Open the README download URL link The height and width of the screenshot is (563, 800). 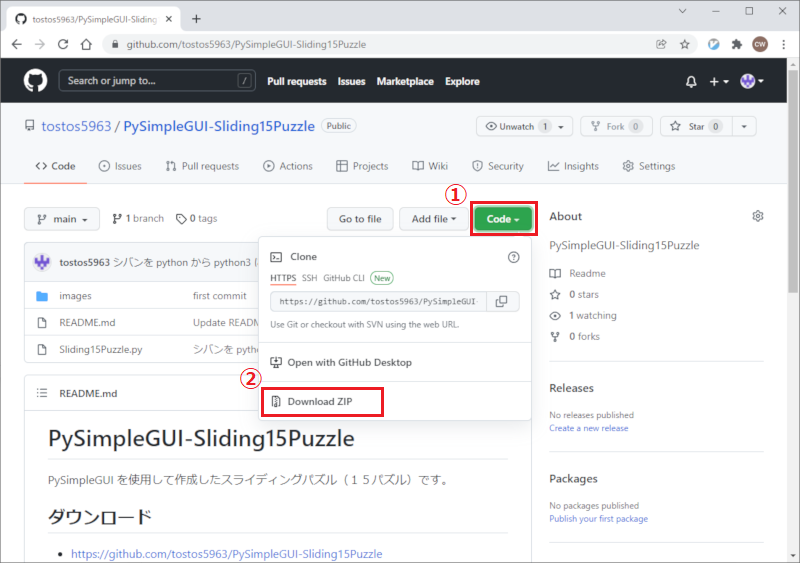pyautogui.click(x=227, y=554)
